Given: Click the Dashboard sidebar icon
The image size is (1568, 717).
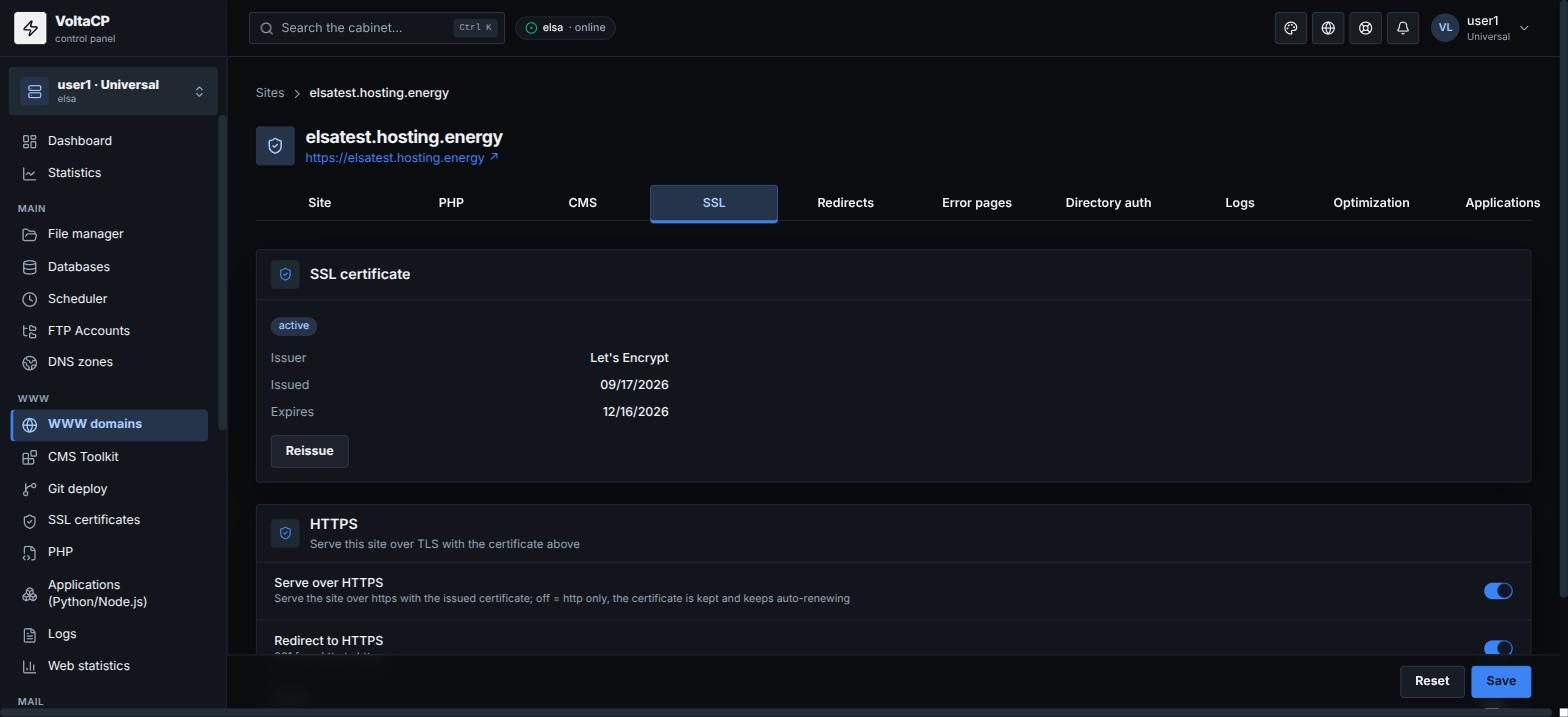Looking at the screenshot, I should pyautogui.click(x=30, y=141).
